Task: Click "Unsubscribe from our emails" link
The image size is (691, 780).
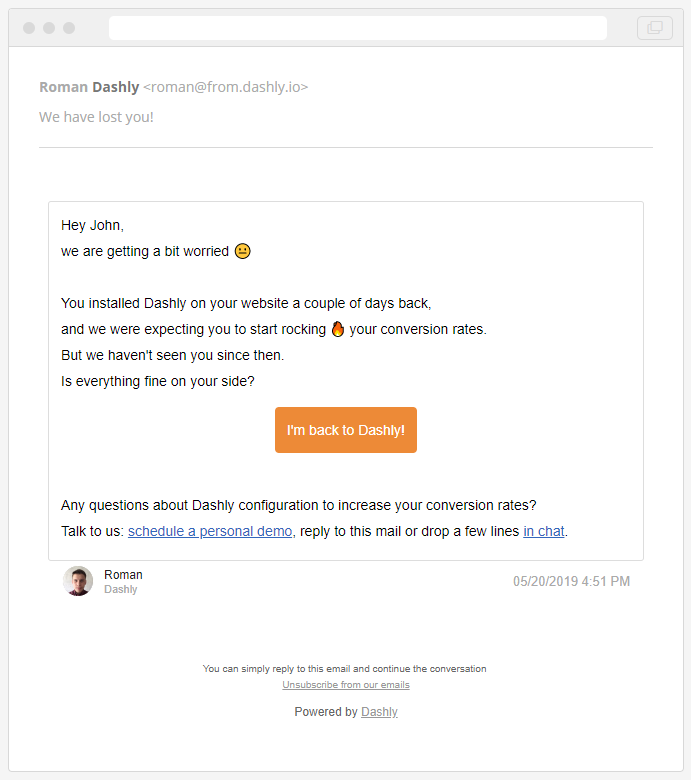Action: [346, 685]
